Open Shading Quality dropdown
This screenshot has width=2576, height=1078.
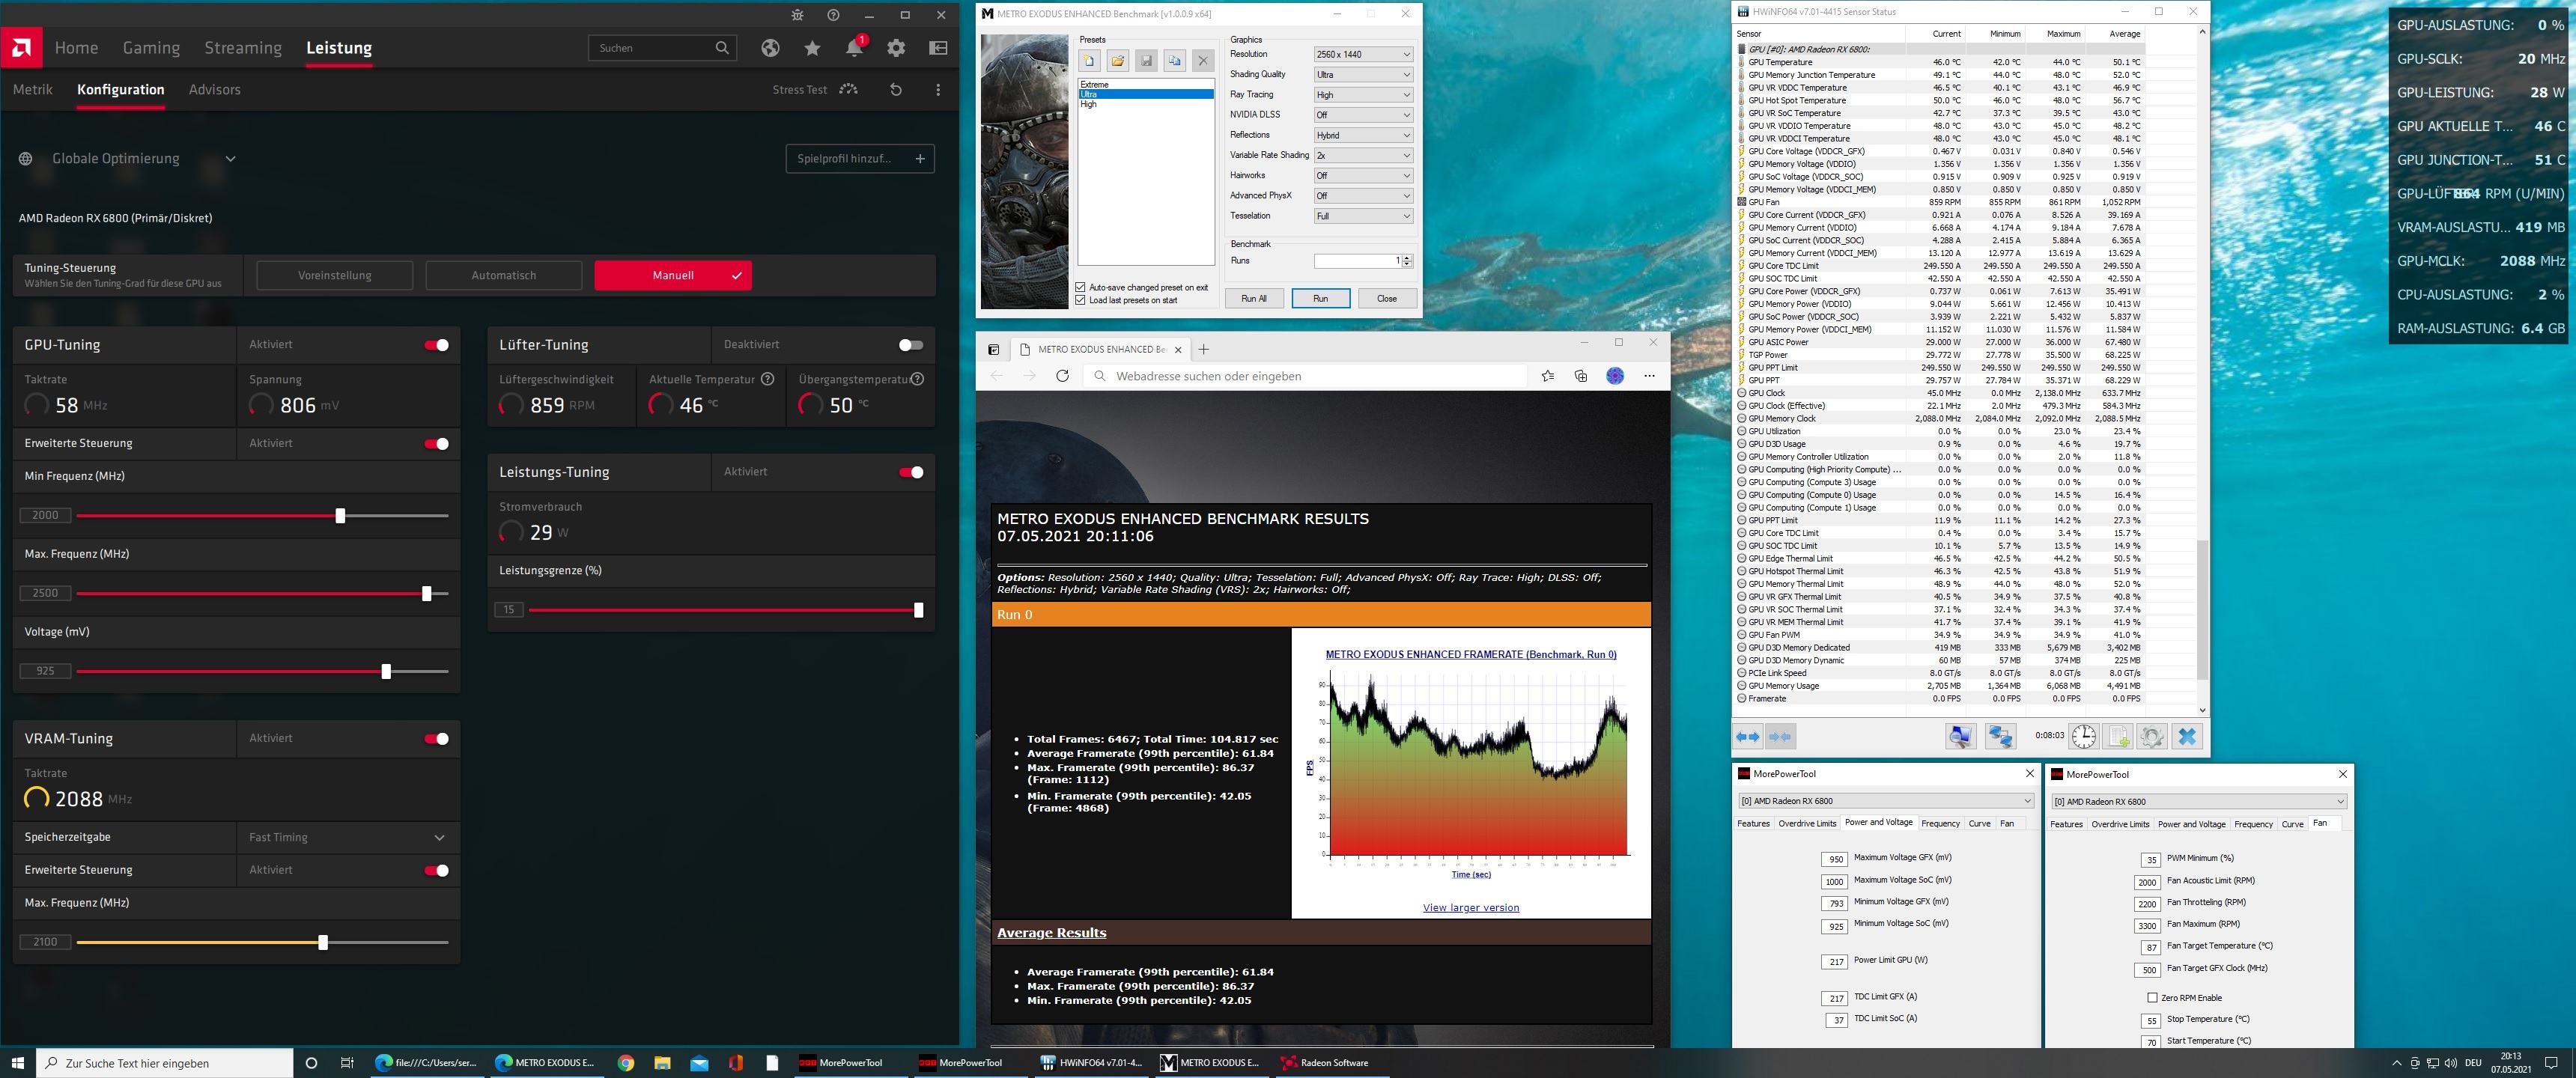1364,74
